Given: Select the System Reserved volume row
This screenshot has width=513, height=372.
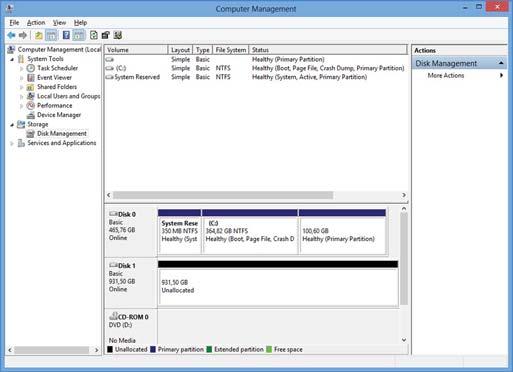Looking at the screenshot, I should [255, 77].
